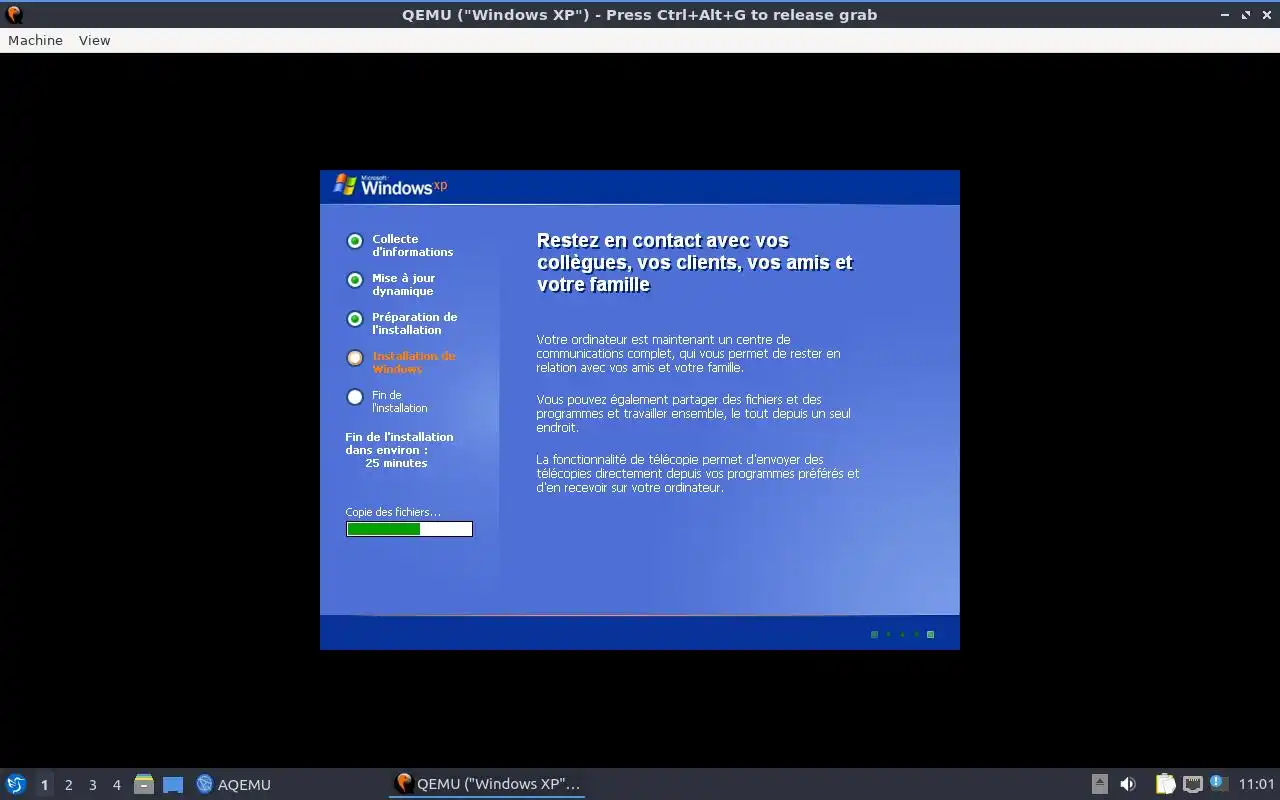Maximize the QEMU window
Image resolution: width=1280 pixels, height=800 pixels.
[x=1246, y=15]
